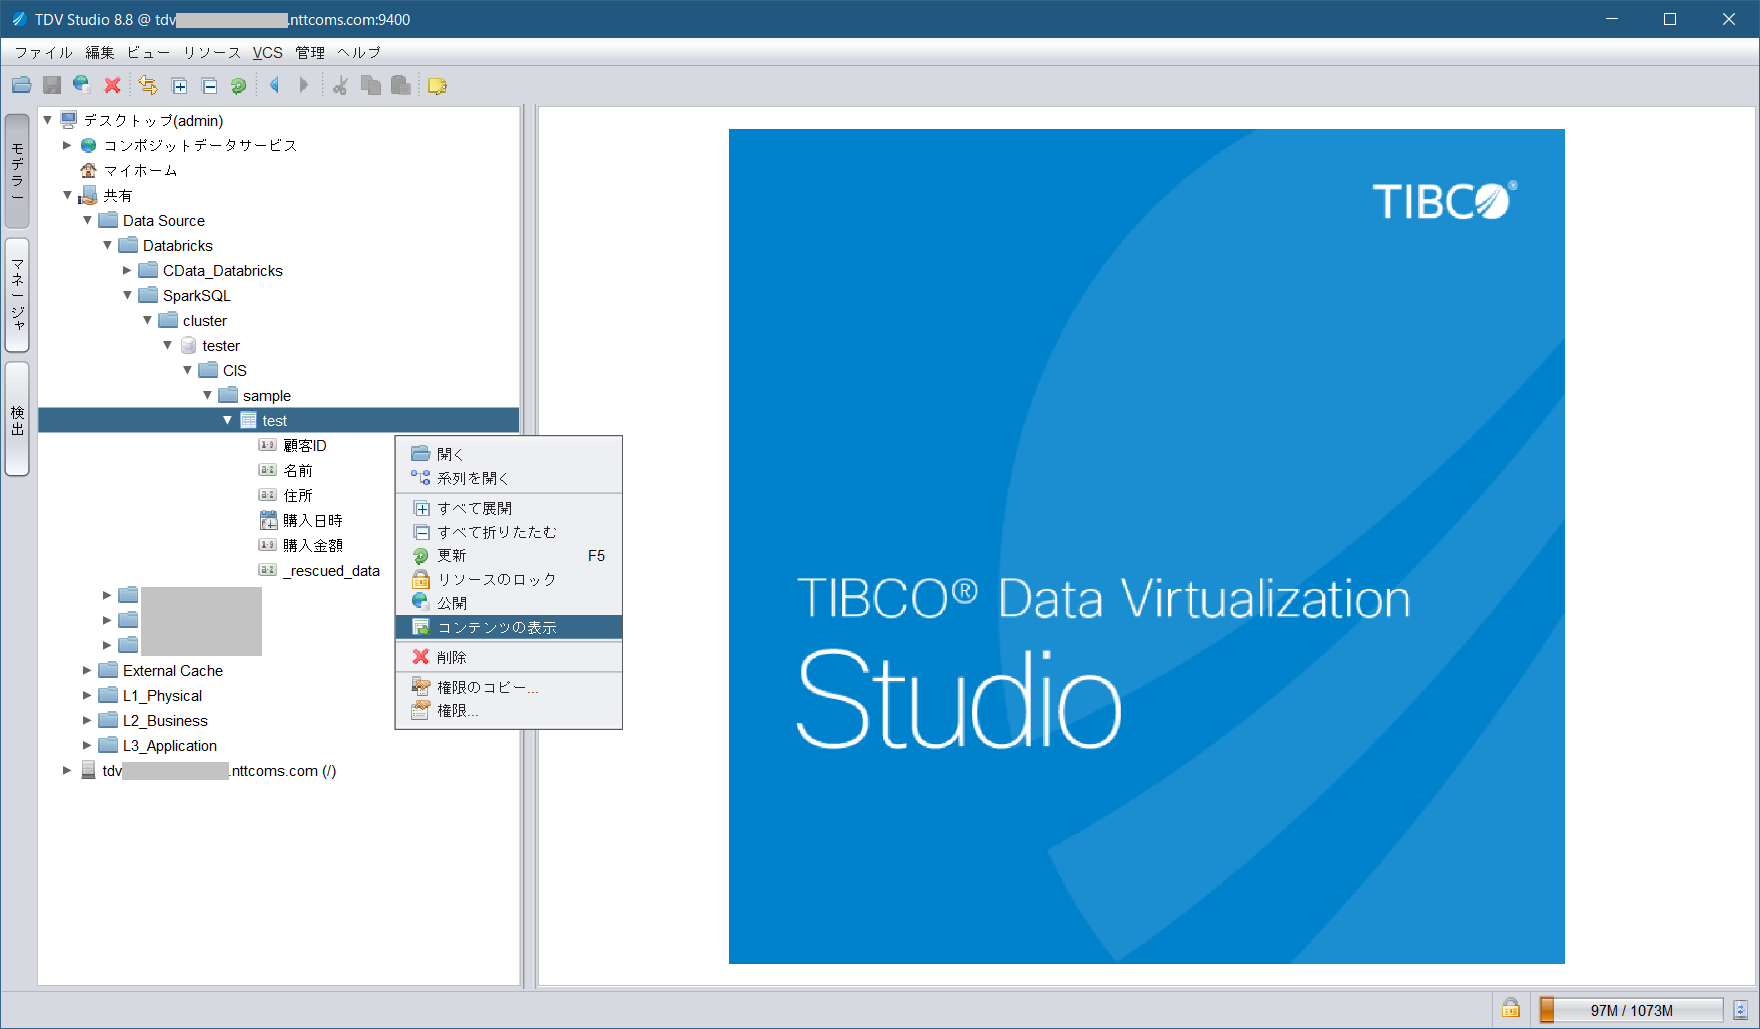Open the 編集 menu

[x=100, y=53]
